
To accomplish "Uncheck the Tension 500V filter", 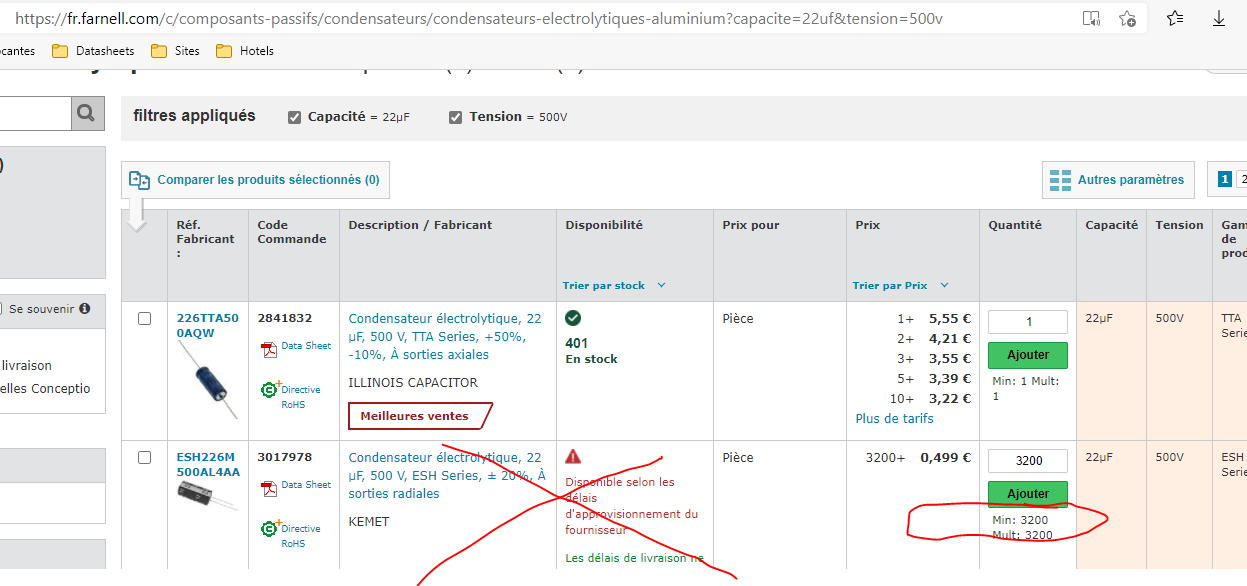I will [456, 117].
